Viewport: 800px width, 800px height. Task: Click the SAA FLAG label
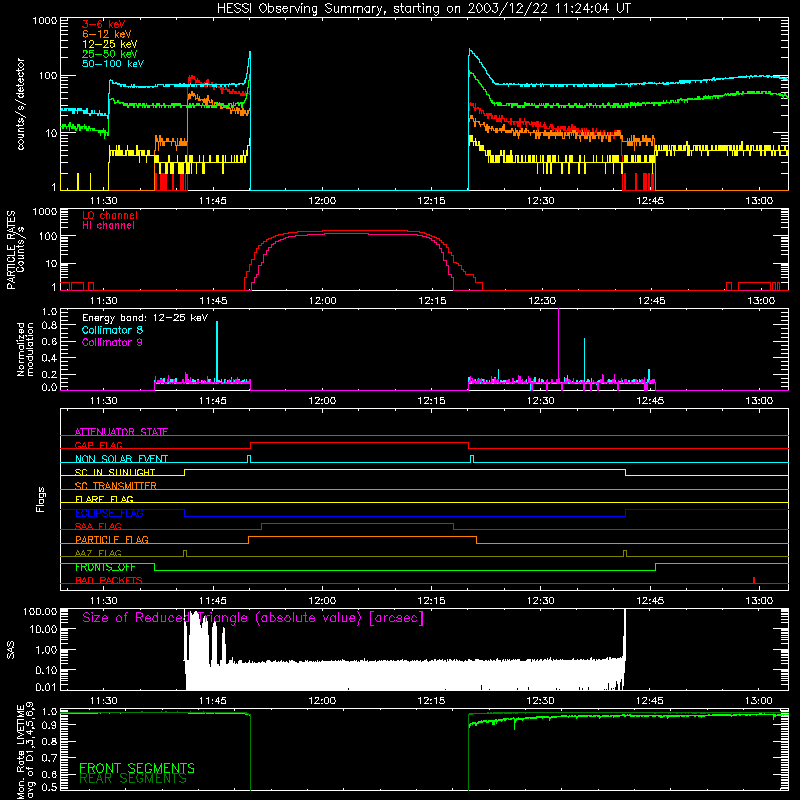tap(98, 526)
